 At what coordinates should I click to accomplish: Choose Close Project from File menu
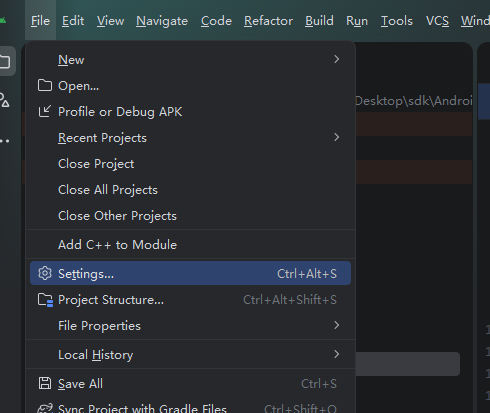96,164
